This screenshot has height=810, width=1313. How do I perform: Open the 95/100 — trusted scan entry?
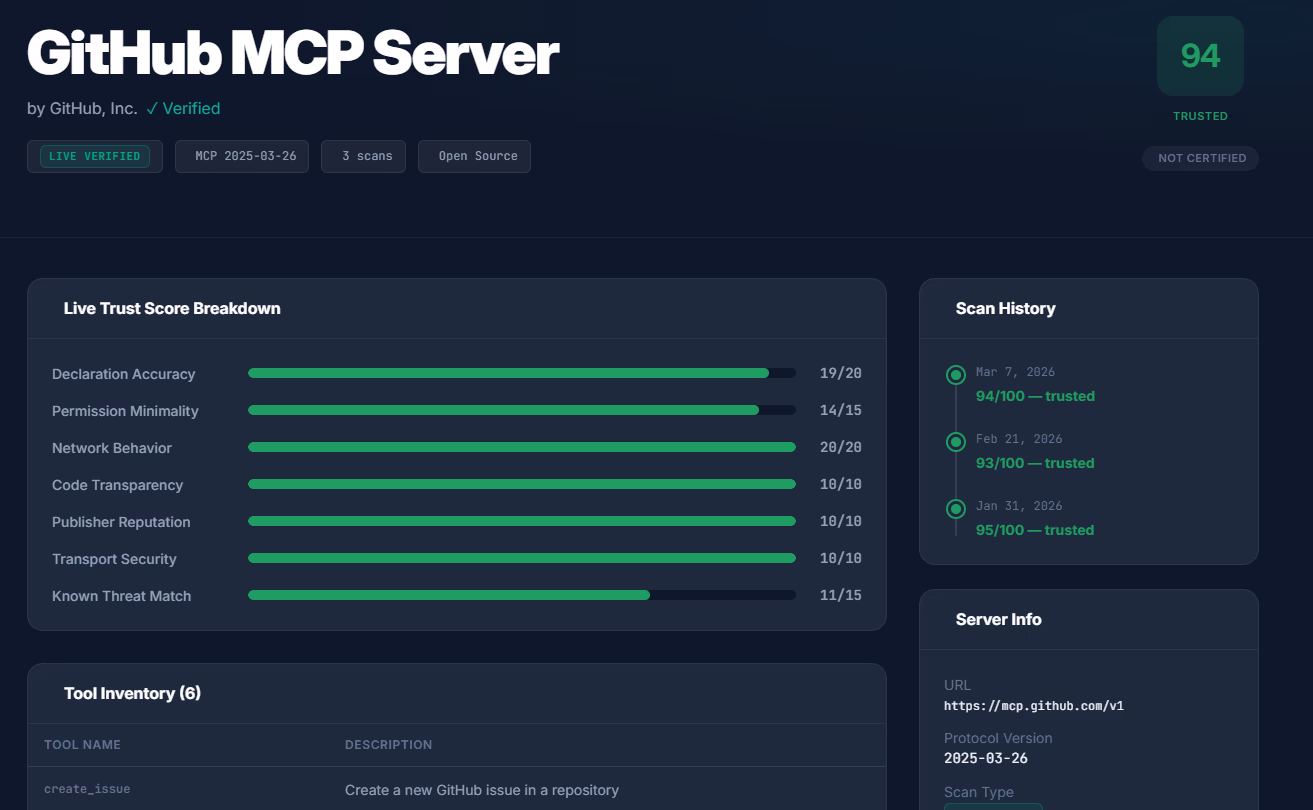point(1035,530)
